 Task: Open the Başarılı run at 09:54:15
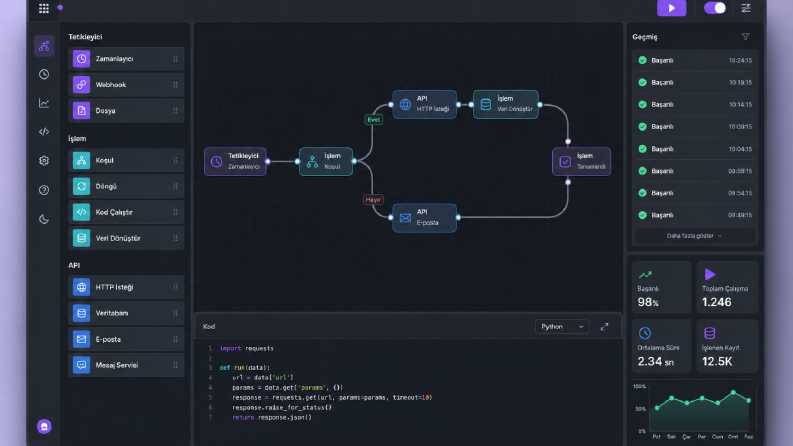click(x=695, y=193)
